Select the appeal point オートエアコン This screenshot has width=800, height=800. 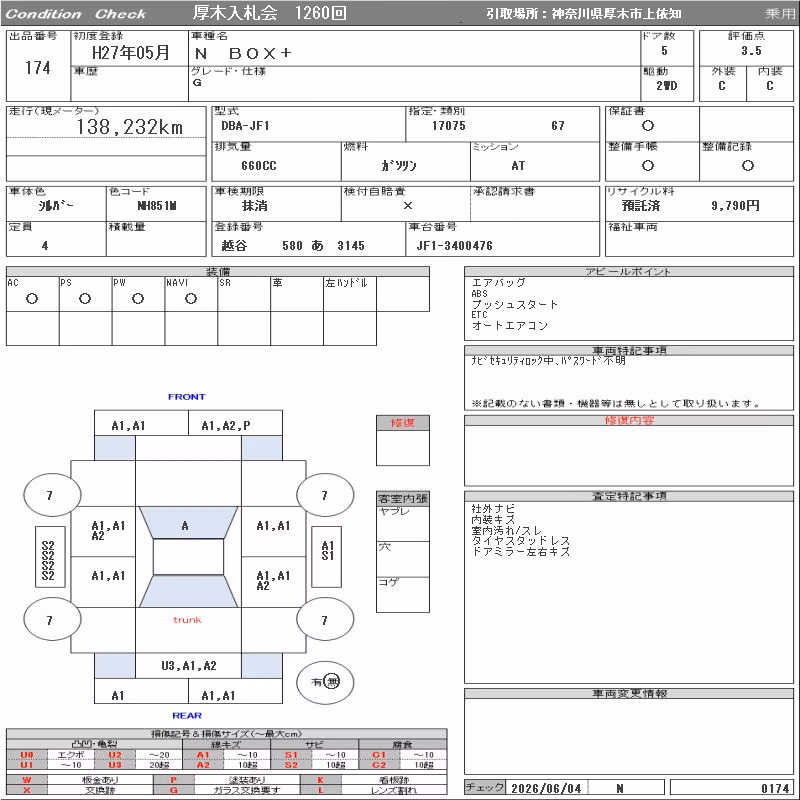(x=510, y=326)
